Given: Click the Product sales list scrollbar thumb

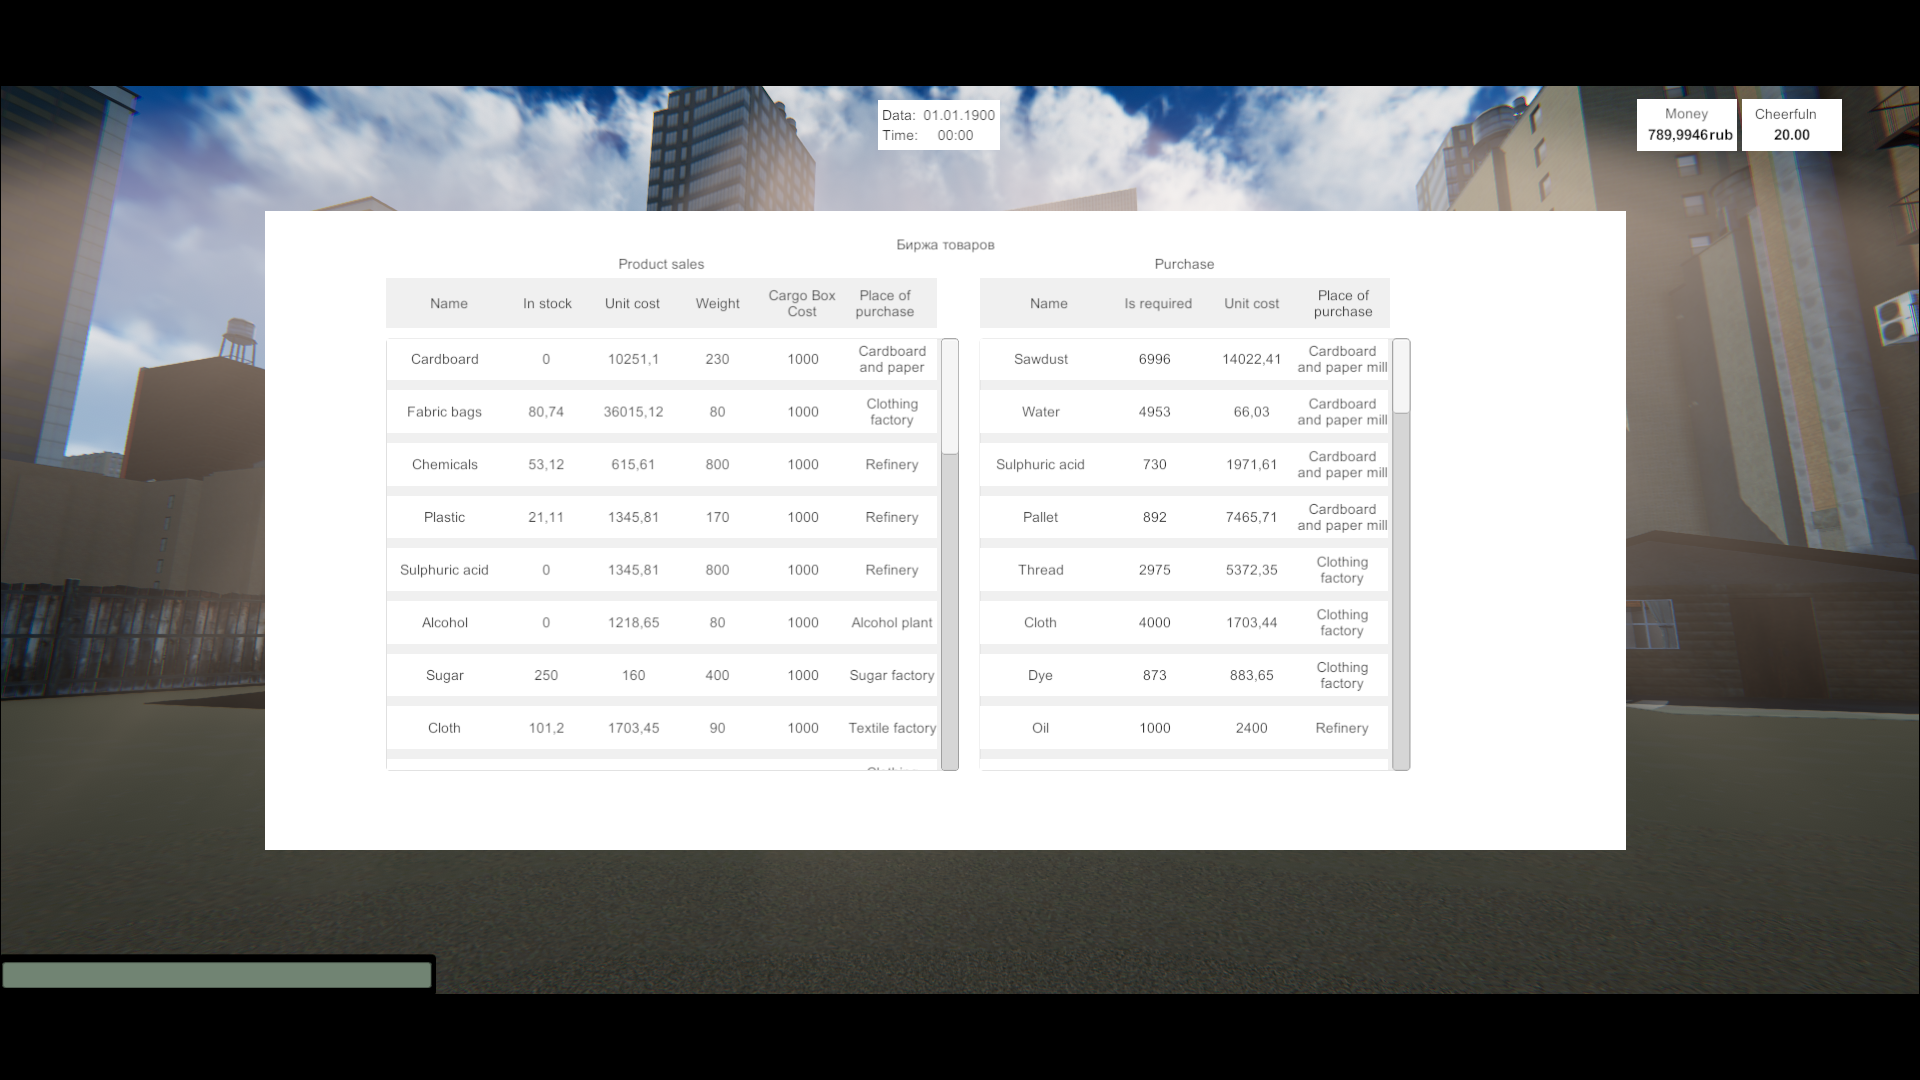Looking at the screenshot, I should [950, 397].
